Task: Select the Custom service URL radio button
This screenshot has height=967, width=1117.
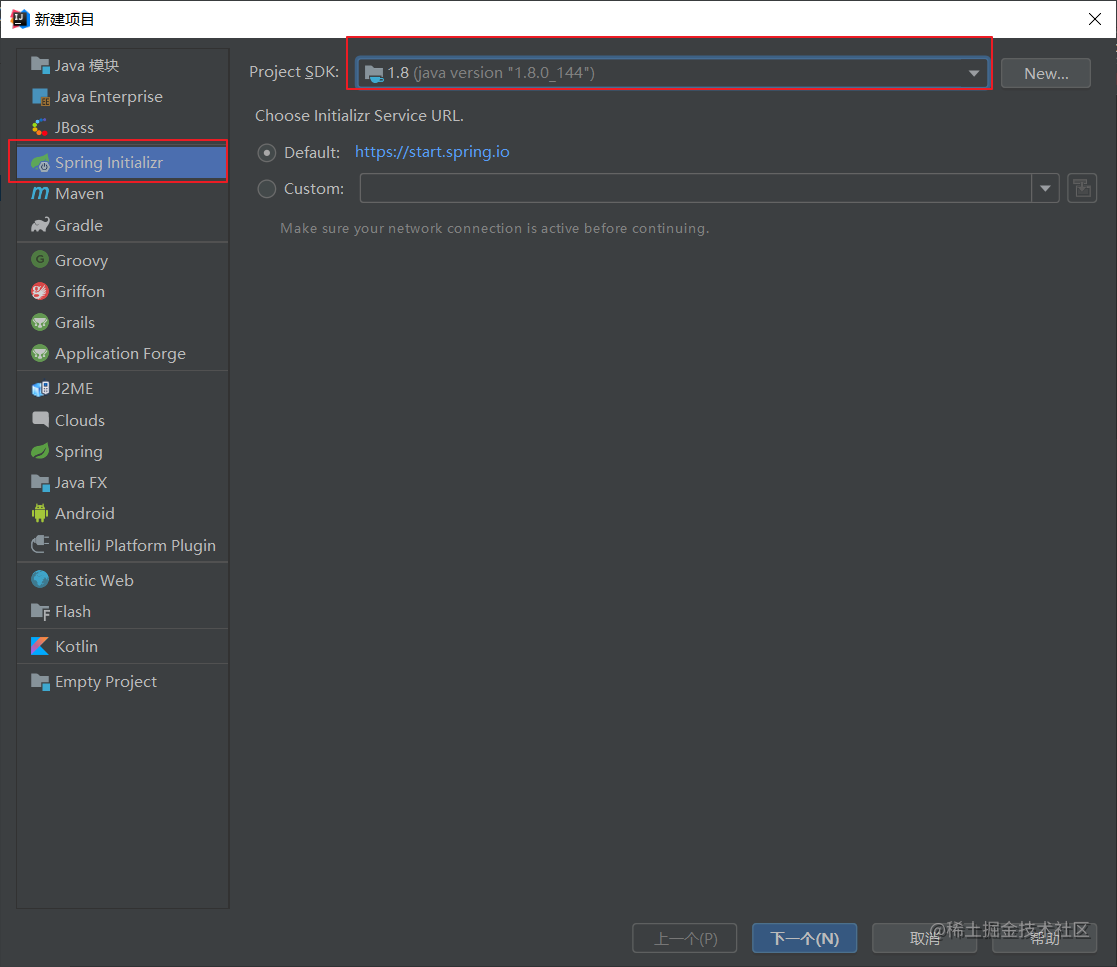Action: [266, 189]
